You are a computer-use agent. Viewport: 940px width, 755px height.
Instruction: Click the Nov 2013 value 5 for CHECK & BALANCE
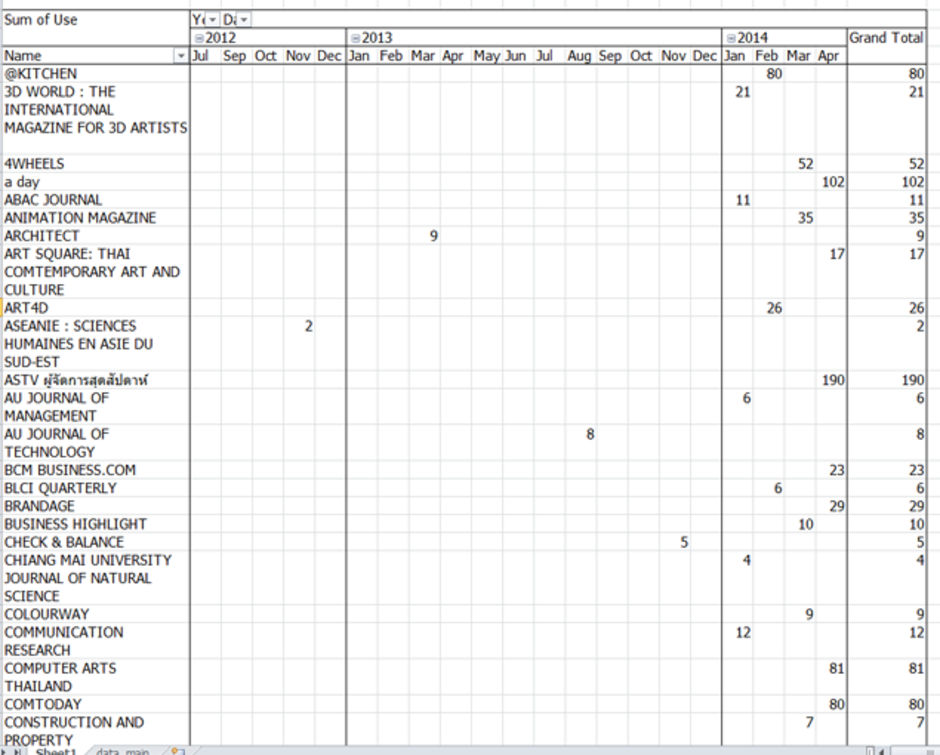coord(684,542)
